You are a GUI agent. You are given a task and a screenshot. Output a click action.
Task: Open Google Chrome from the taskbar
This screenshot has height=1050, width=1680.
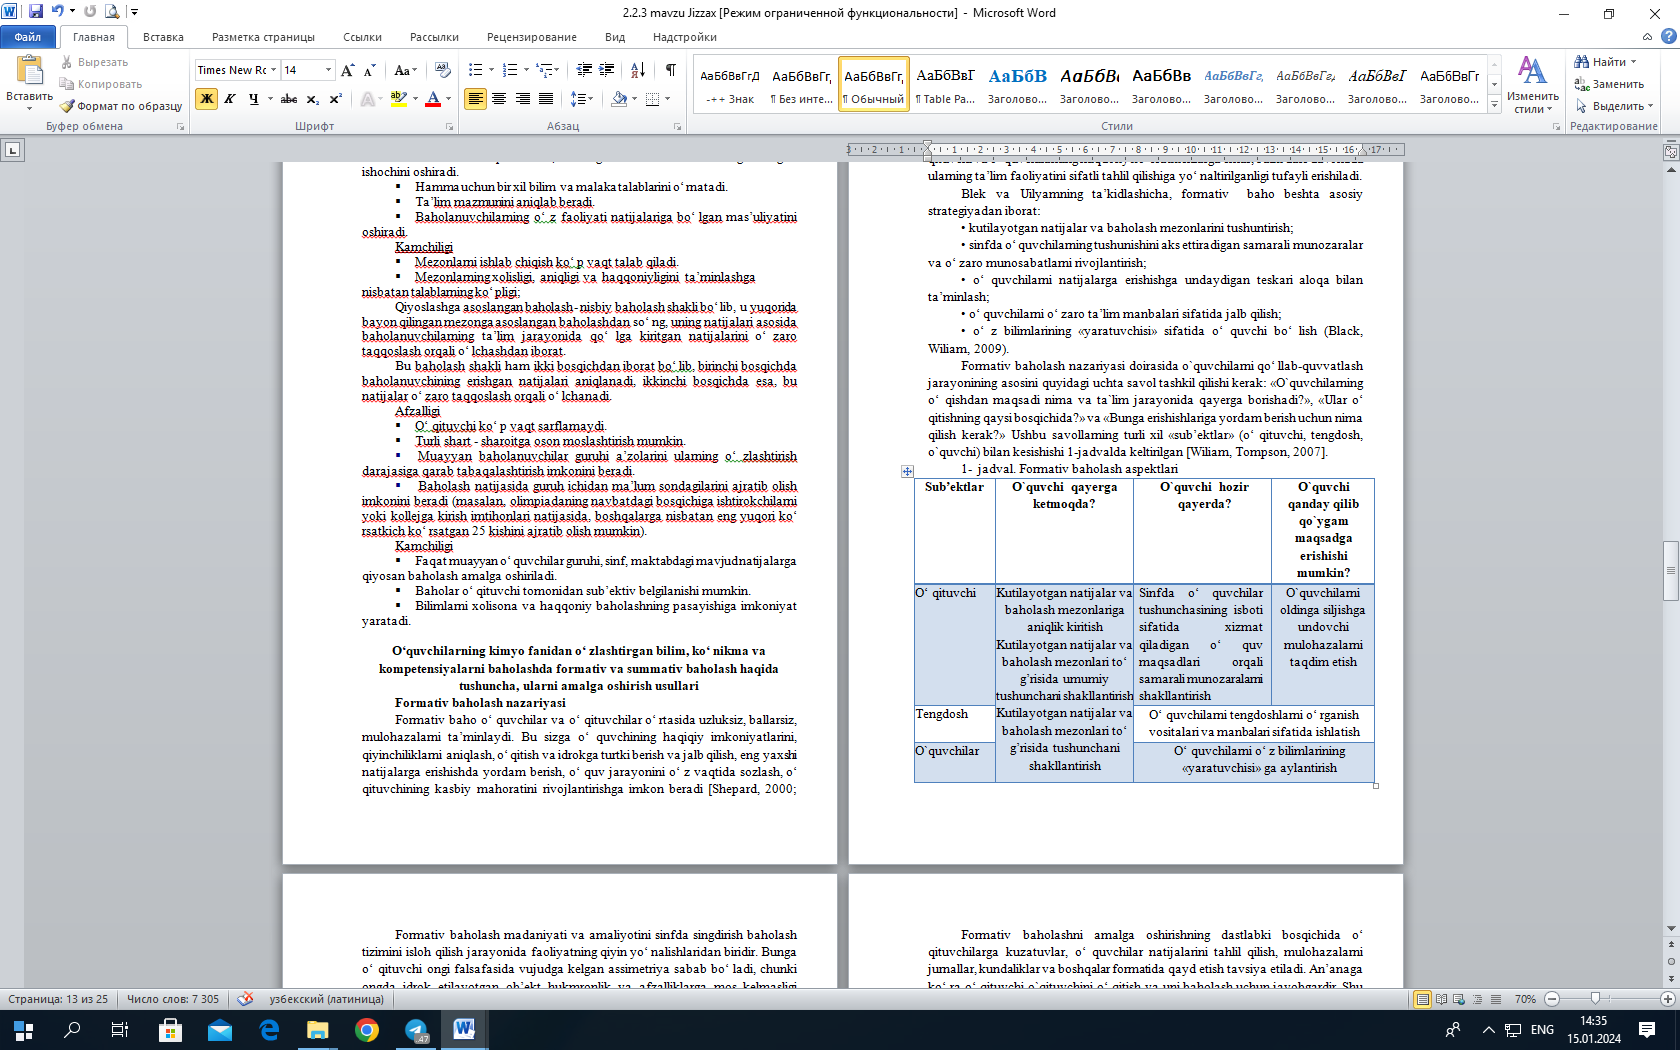coord(367,1030)
